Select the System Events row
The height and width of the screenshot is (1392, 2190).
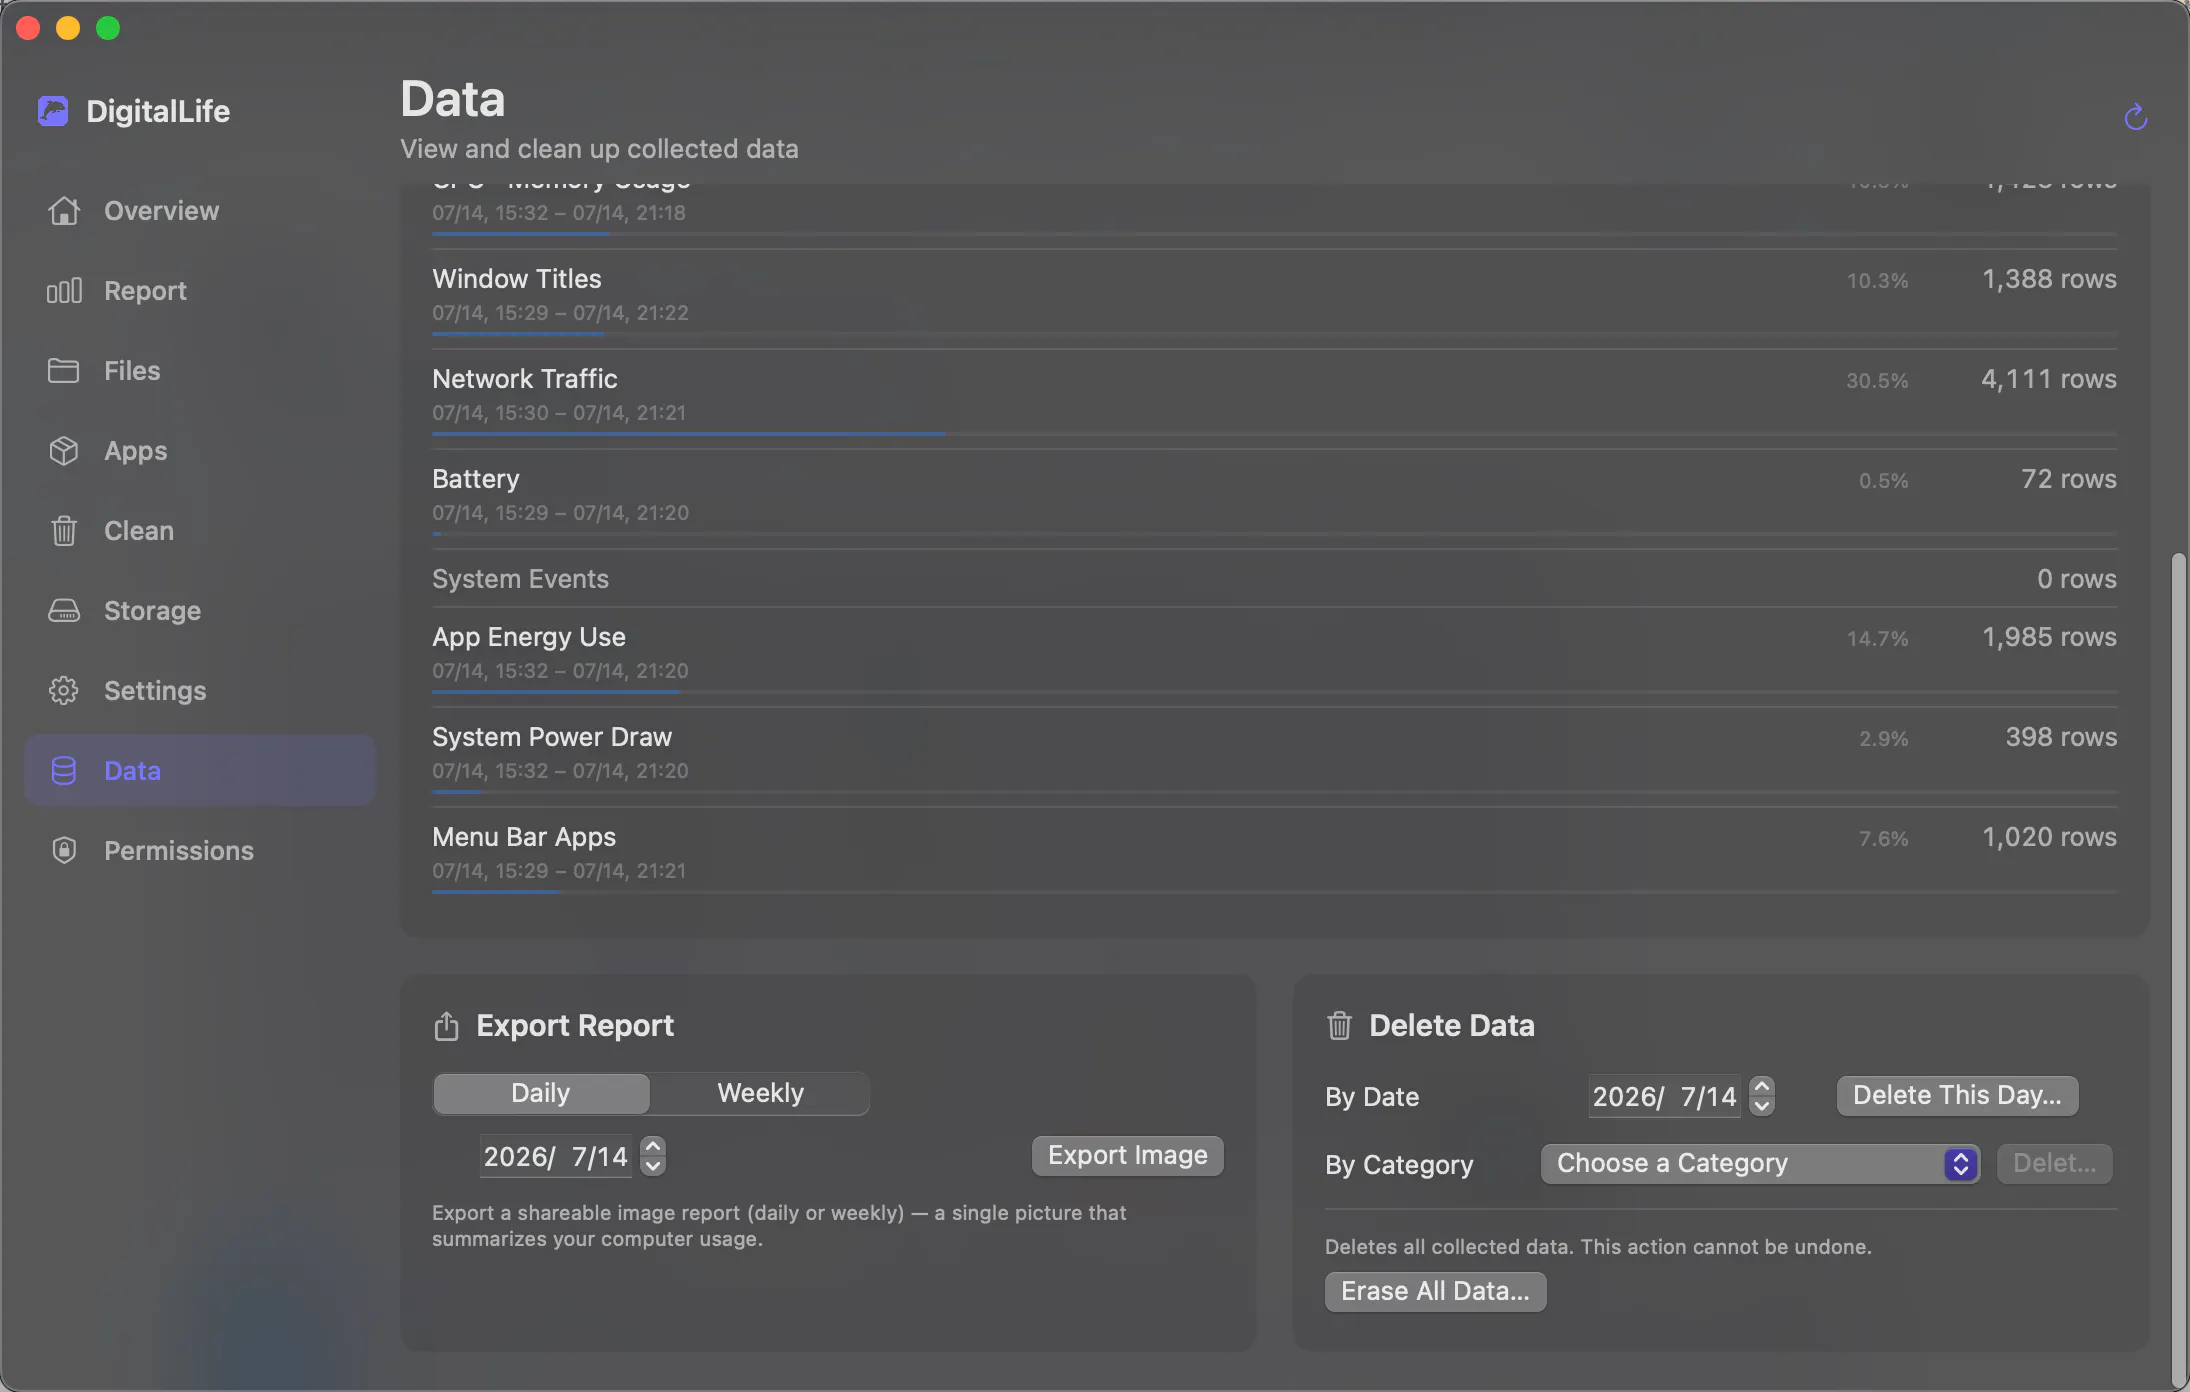[x=1274, y=579]
